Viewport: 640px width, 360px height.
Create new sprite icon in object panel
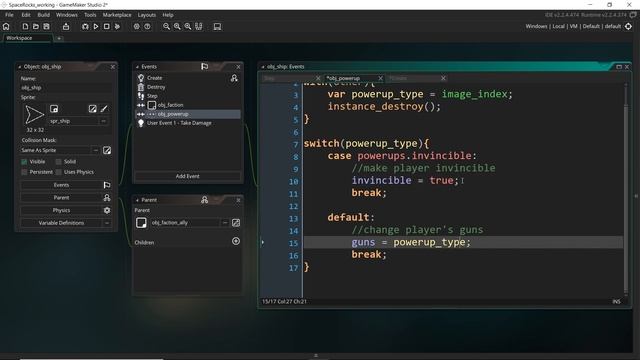click(54, 109)
